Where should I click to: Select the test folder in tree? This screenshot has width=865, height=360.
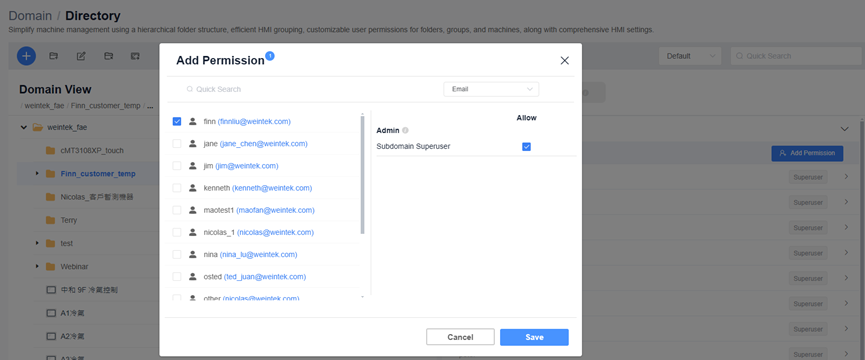[67, 243]
